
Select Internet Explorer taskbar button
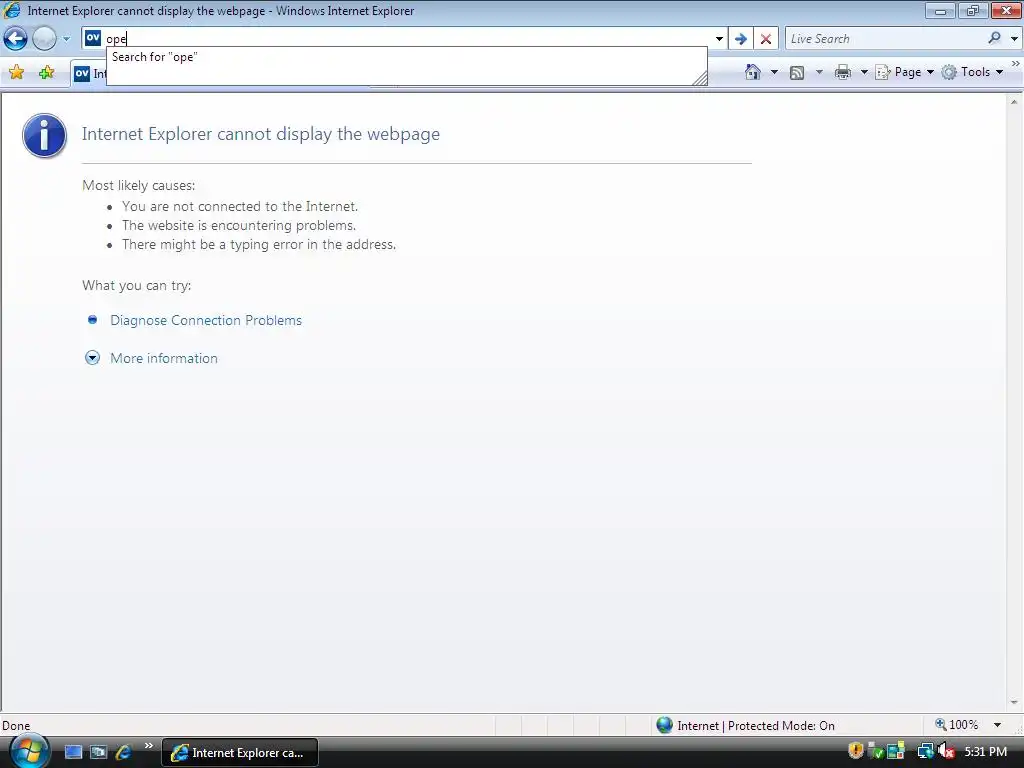click(x=240, y=752)
